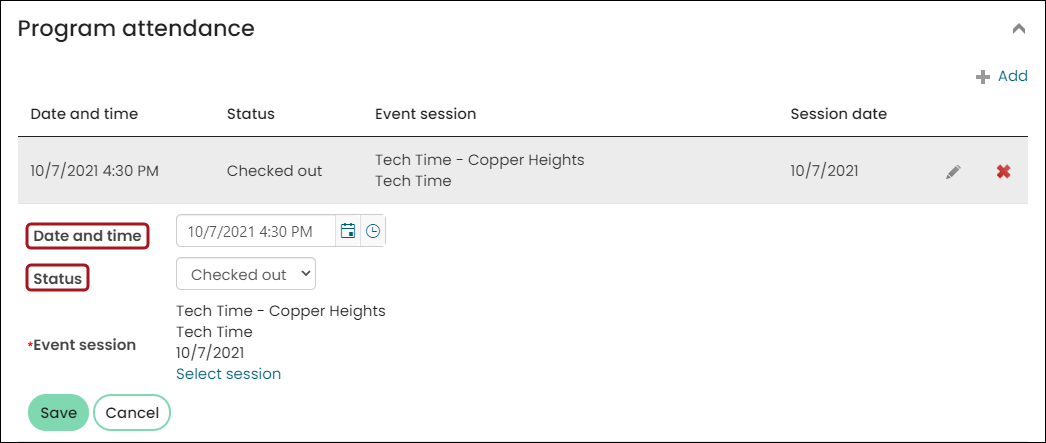Delete attendance record with red X icon
The image size is (1046, 443).
1003,171
